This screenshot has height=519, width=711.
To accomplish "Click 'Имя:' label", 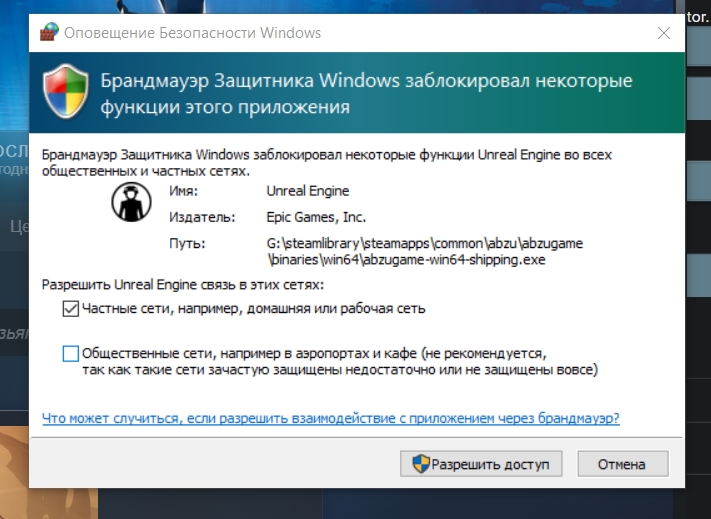I will coord(184,191).
